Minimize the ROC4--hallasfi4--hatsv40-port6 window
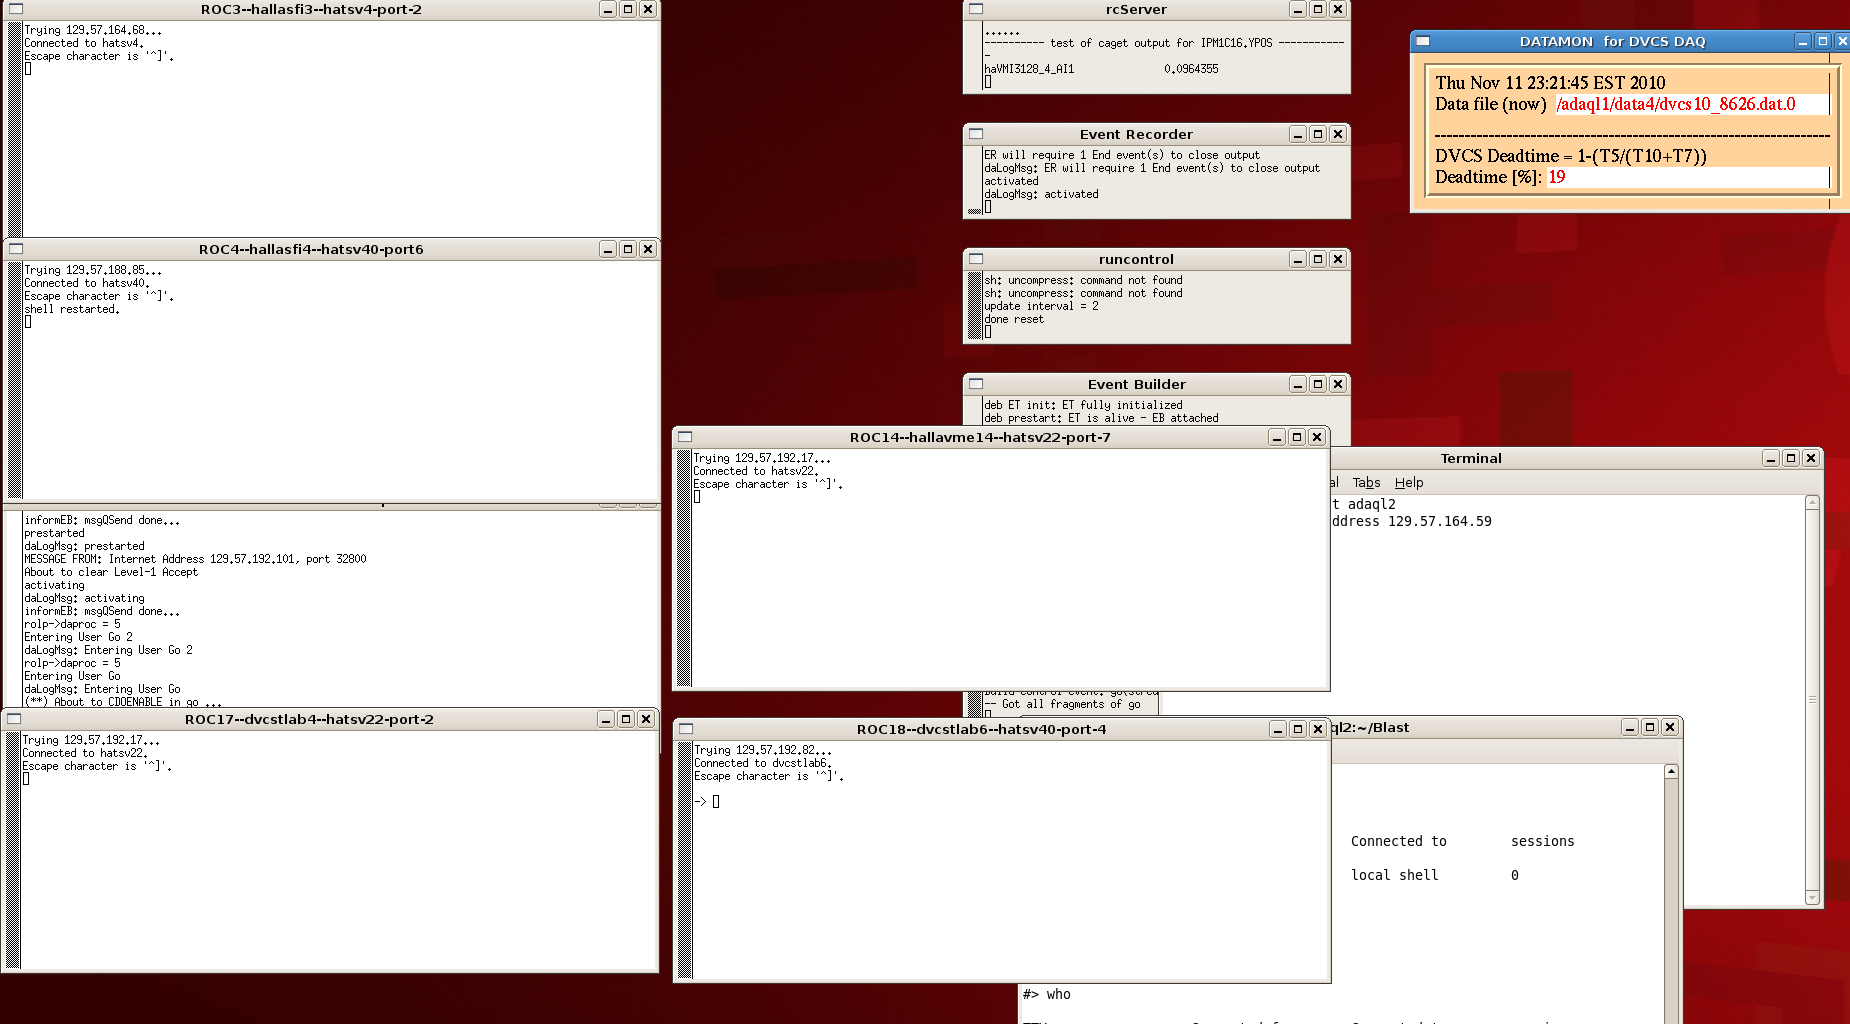 (608, 249)
